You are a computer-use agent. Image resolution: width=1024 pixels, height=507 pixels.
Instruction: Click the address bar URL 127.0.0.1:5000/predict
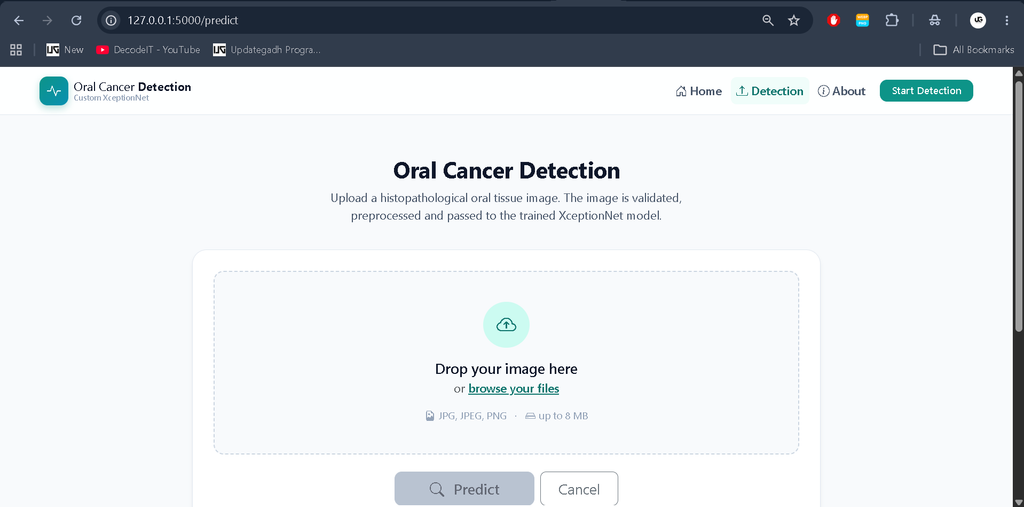pos(183,20)
